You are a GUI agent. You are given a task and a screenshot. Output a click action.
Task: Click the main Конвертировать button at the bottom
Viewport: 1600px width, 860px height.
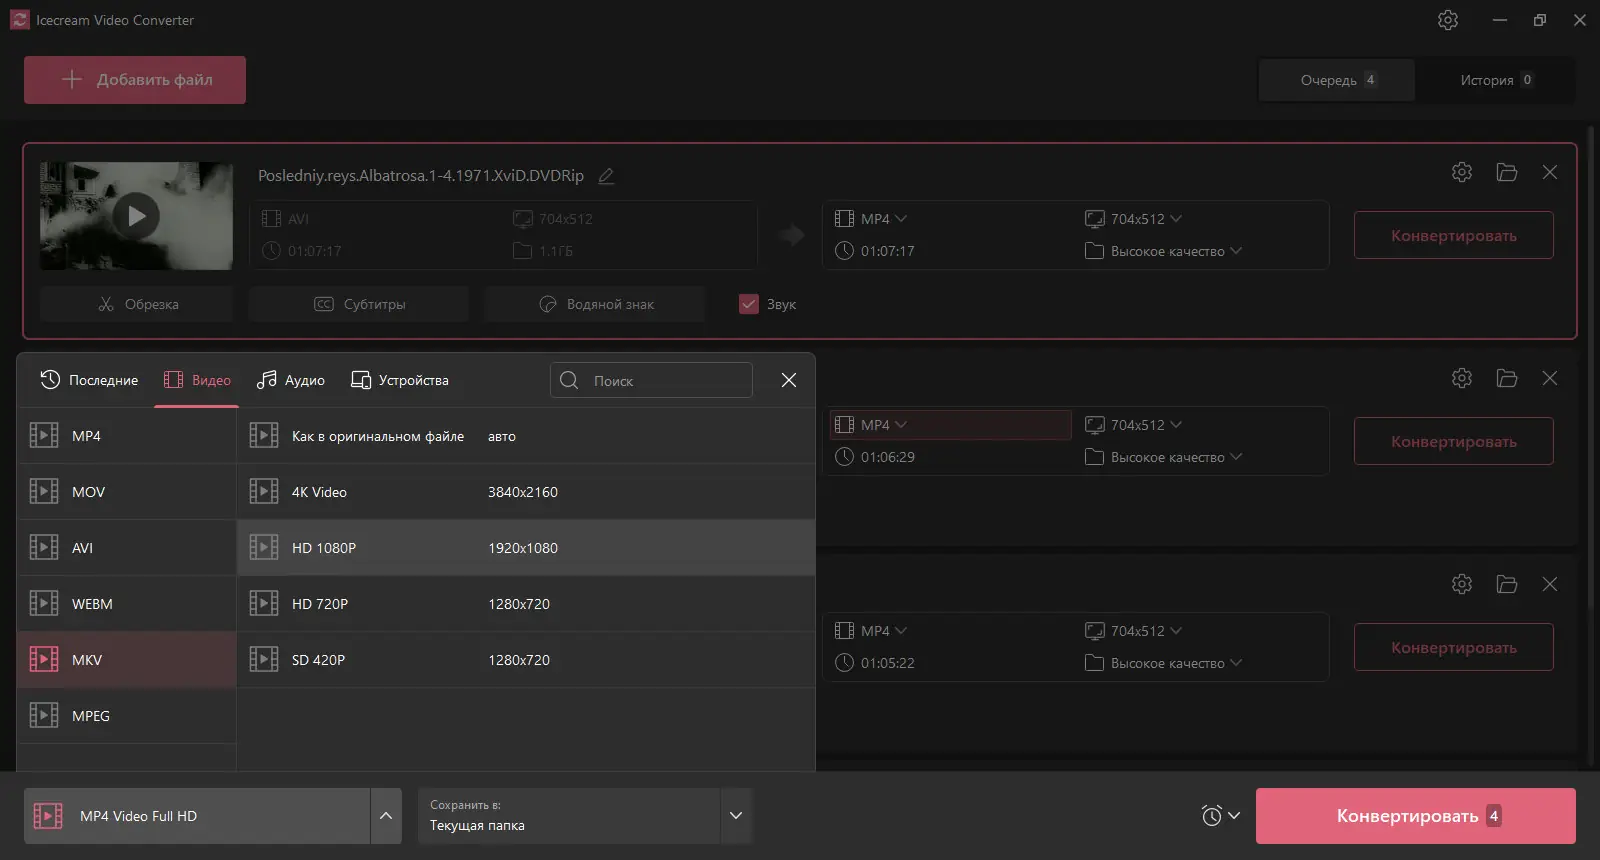click(x=1415, y=816)
